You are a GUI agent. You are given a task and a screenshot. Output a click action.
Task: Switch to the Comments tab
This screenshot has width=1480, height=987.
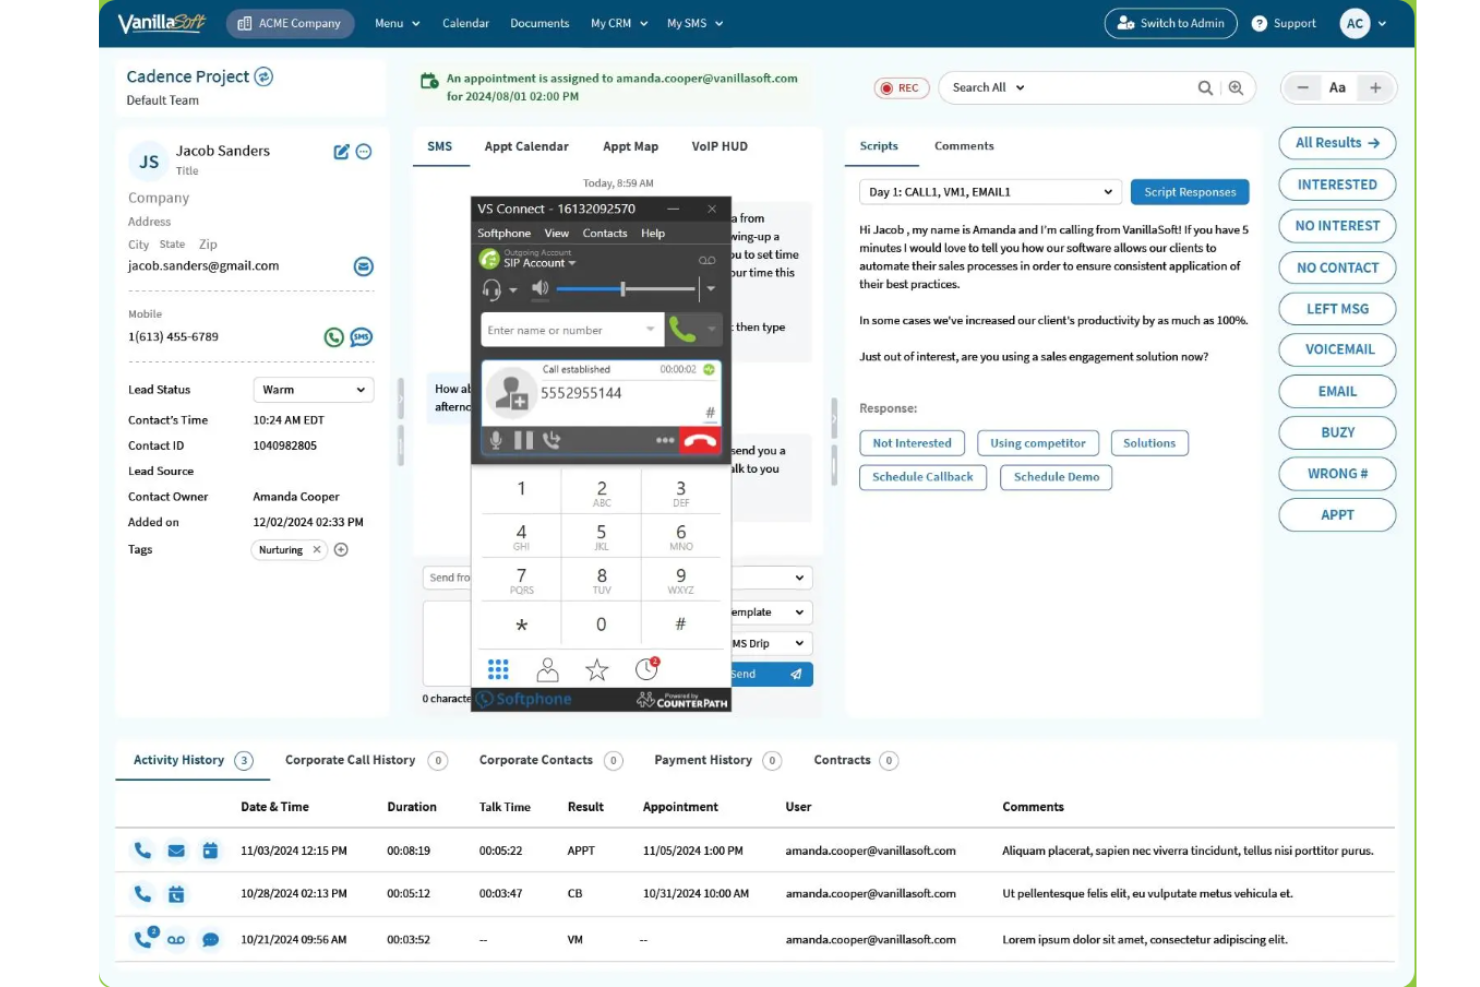(963, 146)
